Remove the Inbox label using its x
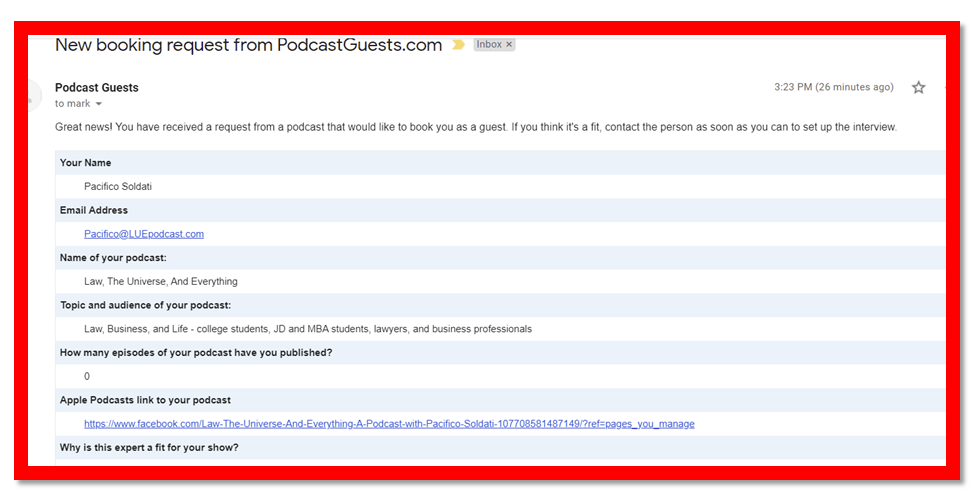Viewport: 978px width, 500px height. click(509, 45)
